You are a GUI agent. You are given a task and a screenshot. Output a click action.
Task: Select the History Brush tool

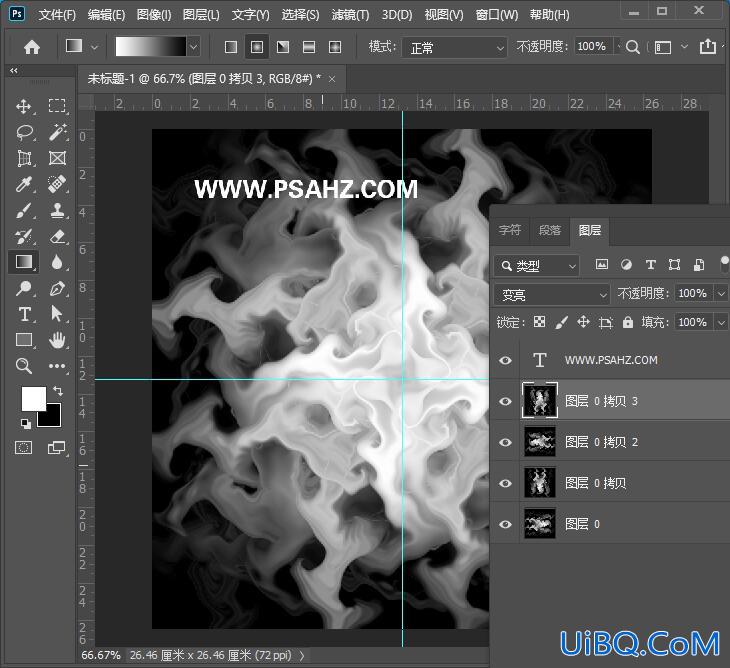pyautogui.click(x=23, y=236)
